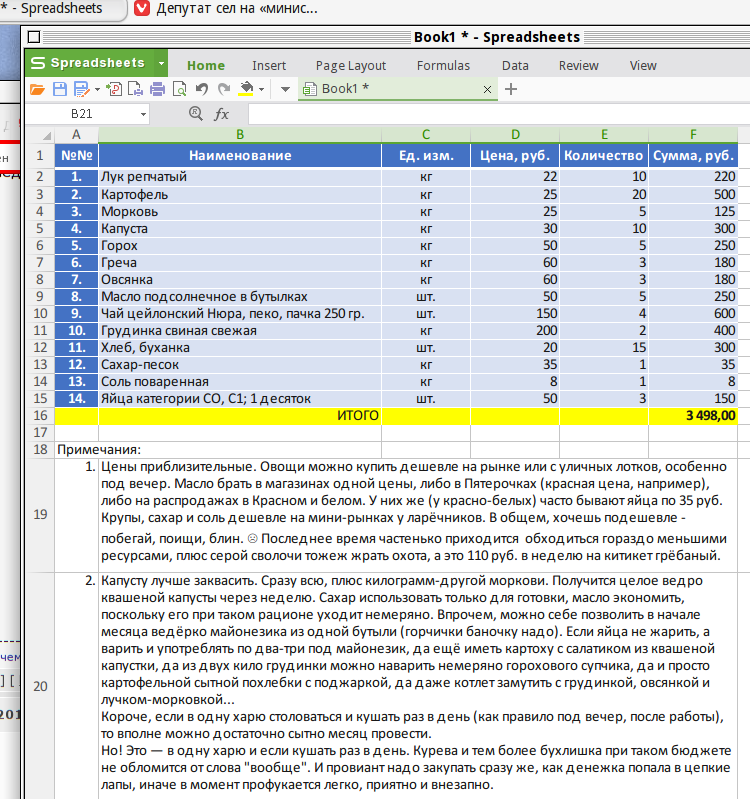Open Print Preview with the magnifier page icon

tap(180, 89)
